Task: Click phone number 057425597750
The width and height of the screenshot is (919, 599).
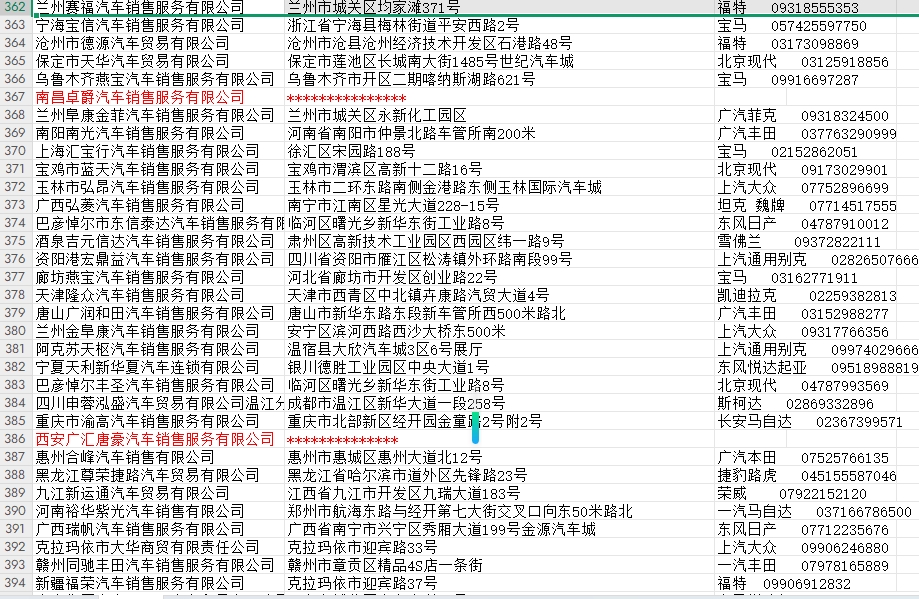Action: 819,26
